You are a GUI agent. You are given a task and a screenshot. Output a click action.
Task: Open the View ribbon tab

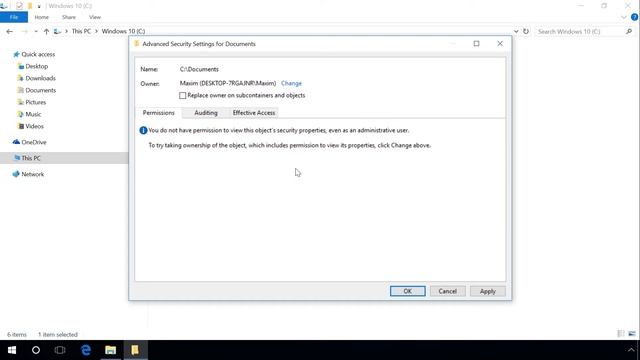(x=95, y=17)
